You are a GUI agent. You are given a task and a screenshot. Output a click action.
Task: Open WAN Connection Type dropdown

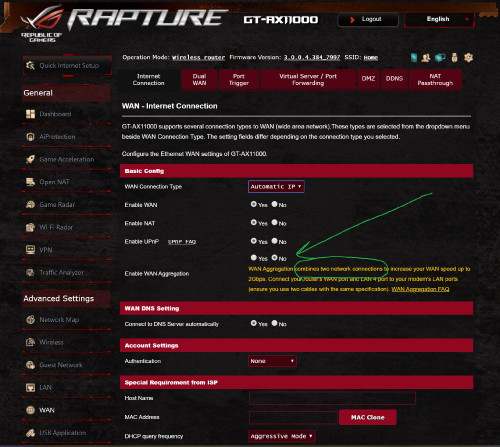(276, 187)
